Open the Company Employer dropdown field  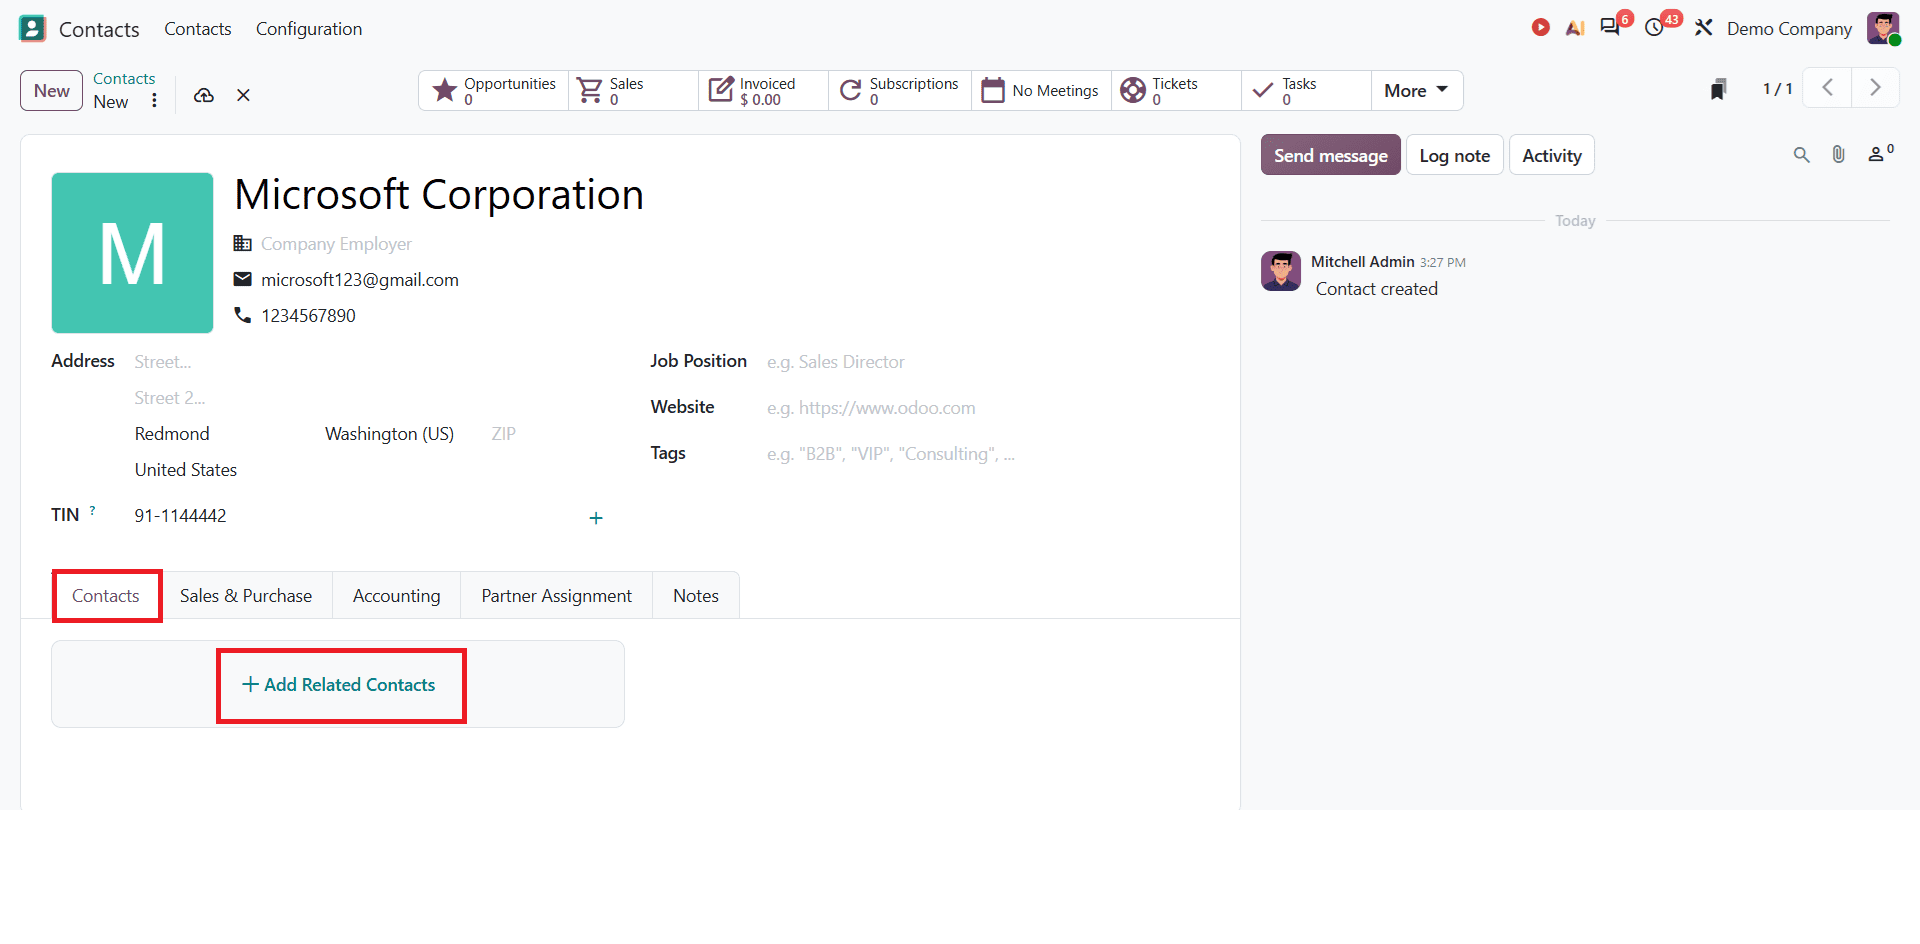336,244
